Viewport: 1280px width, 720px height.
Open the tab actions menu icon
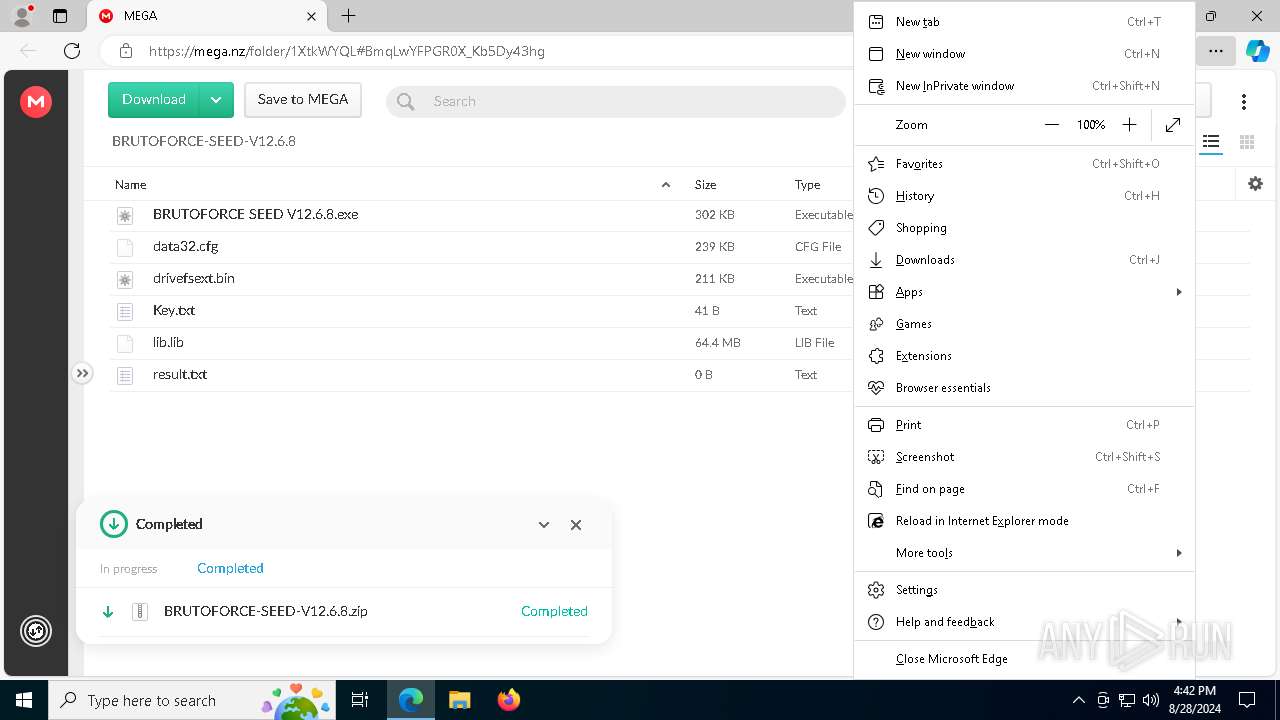60,16
